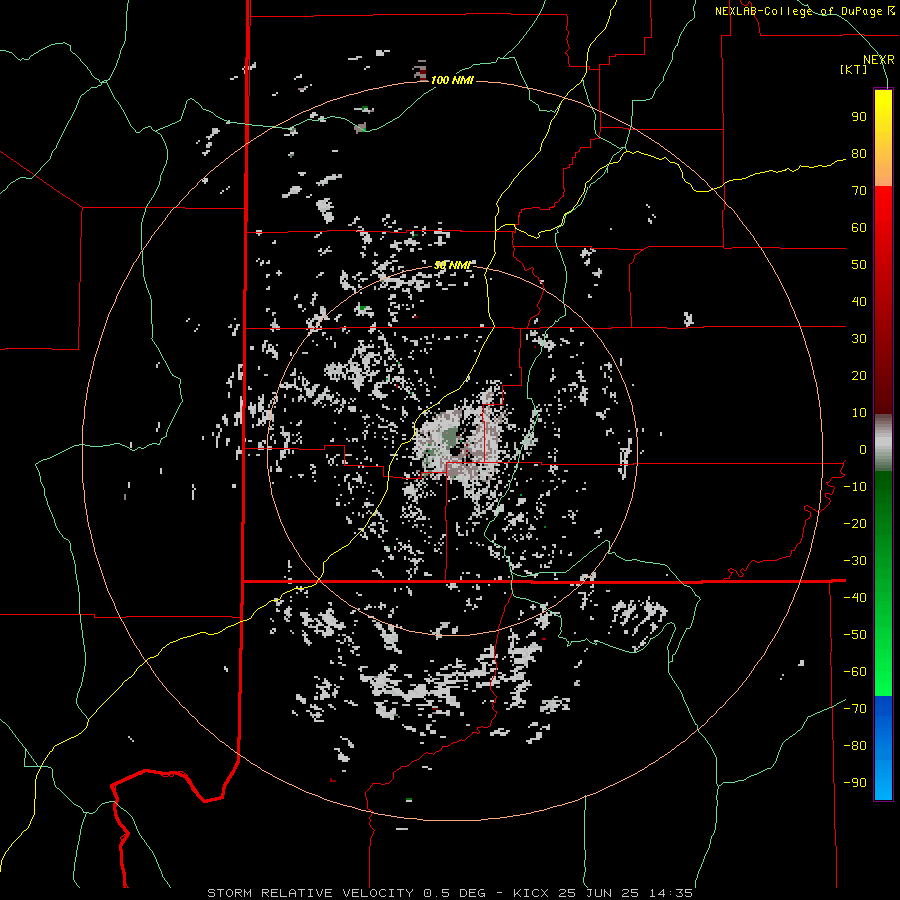
Task: Click the gray near-zero segment of the color bar
Action: coord(883,443)
